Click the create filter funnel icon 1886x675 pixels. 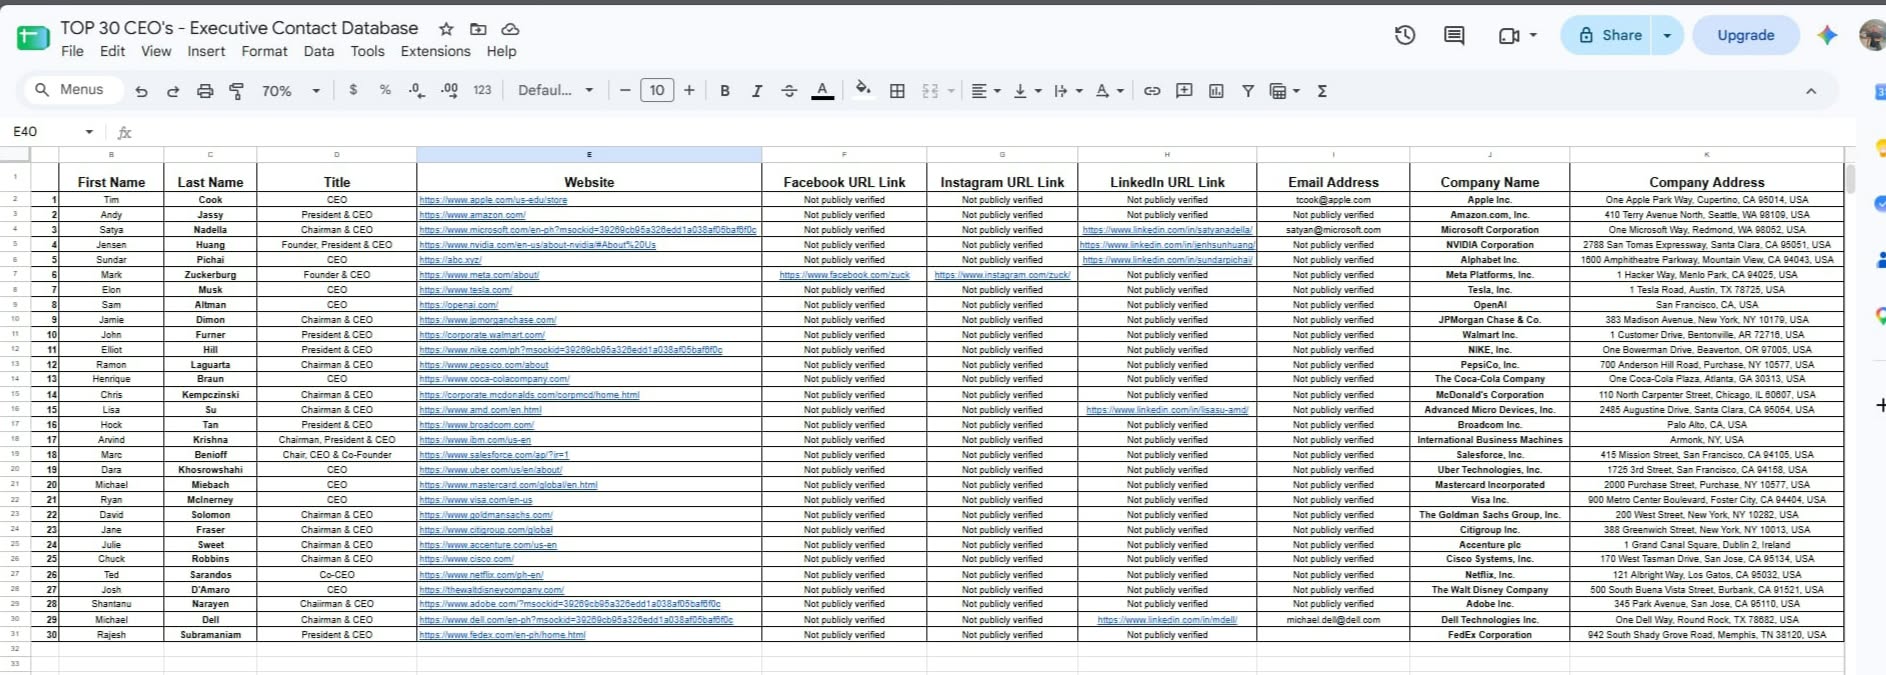(x=1248, y=91)
